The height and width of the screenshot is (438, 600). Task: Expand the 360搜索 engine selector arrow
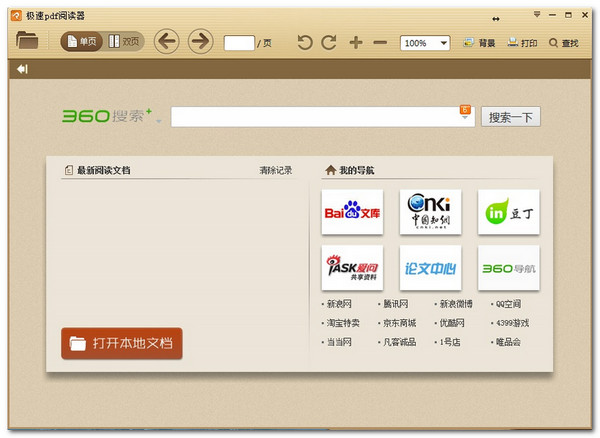coord(158,121)
